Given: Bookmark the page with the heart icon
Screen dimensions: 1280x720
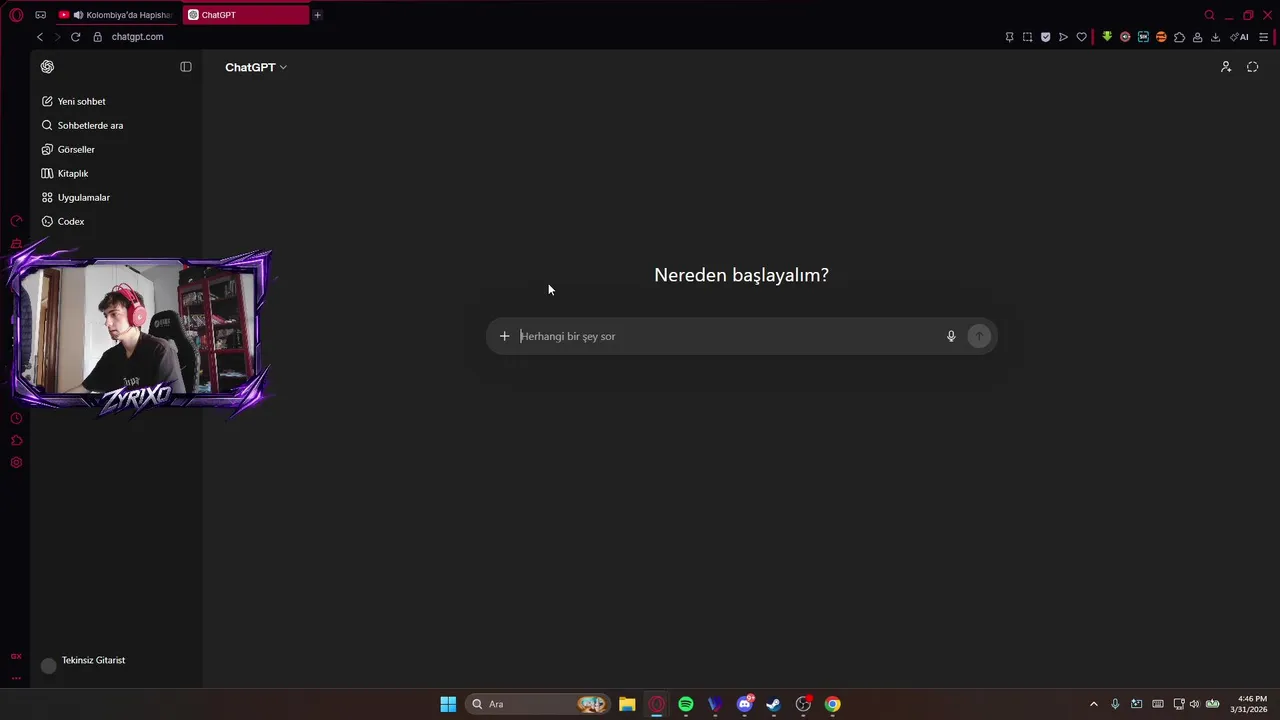Looking at the screenshot, I should click(1081, 37).
